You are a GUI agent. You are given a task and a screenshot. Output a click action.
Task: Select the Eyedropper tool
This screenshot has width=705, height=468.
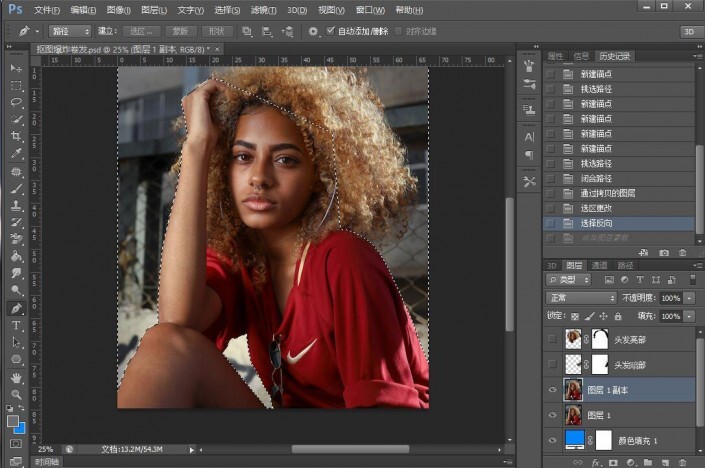point(16,154)
